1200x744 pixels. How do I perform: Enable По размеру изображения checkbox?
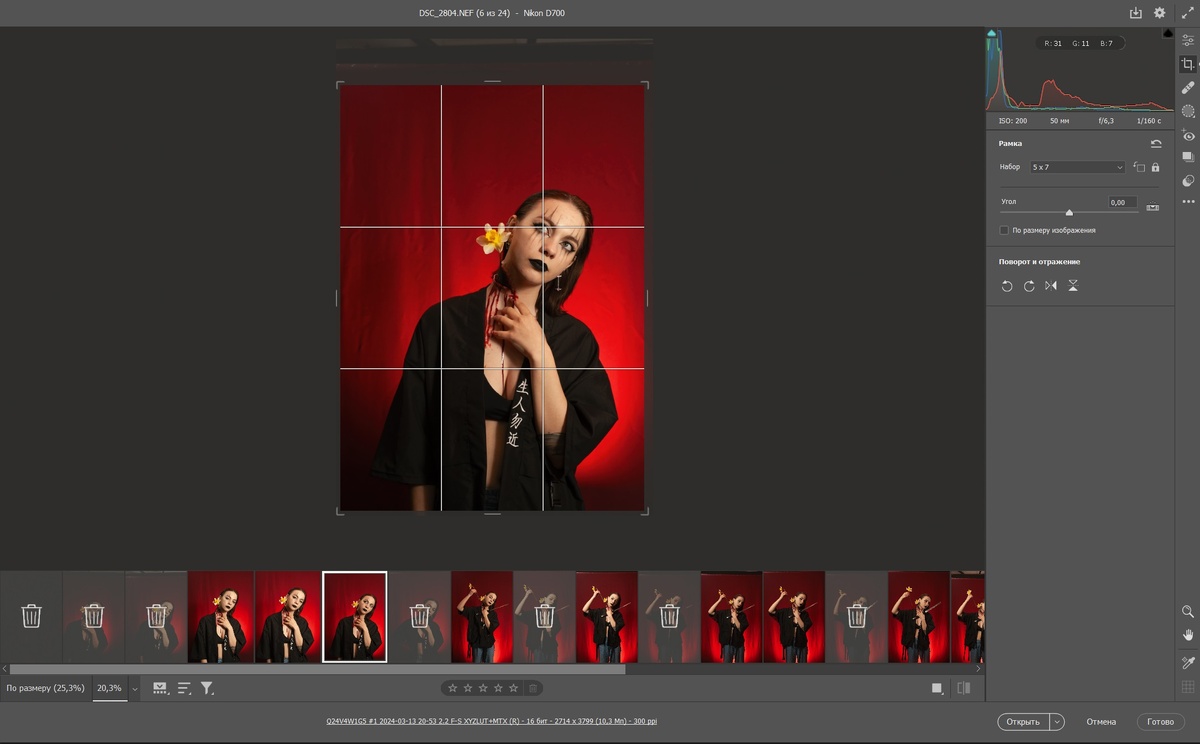click(x=1004, y=230)
